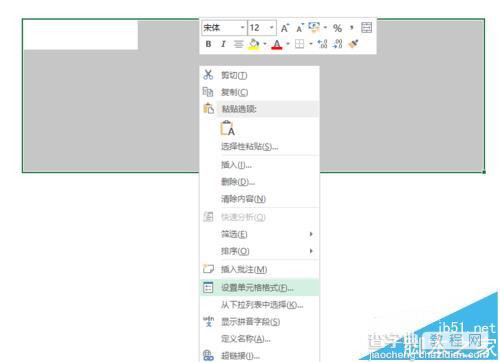Viewport: 500px width, 362px height.
Task: Open accounting number format dropdown arrow
Action: click(325, 28)
